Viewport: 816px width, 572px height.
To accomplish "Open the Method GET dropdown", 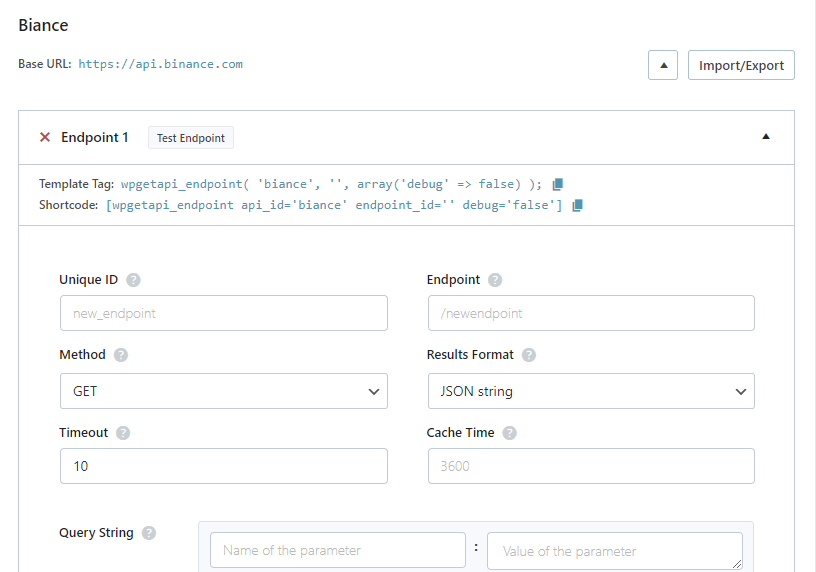I will [223, 391].
